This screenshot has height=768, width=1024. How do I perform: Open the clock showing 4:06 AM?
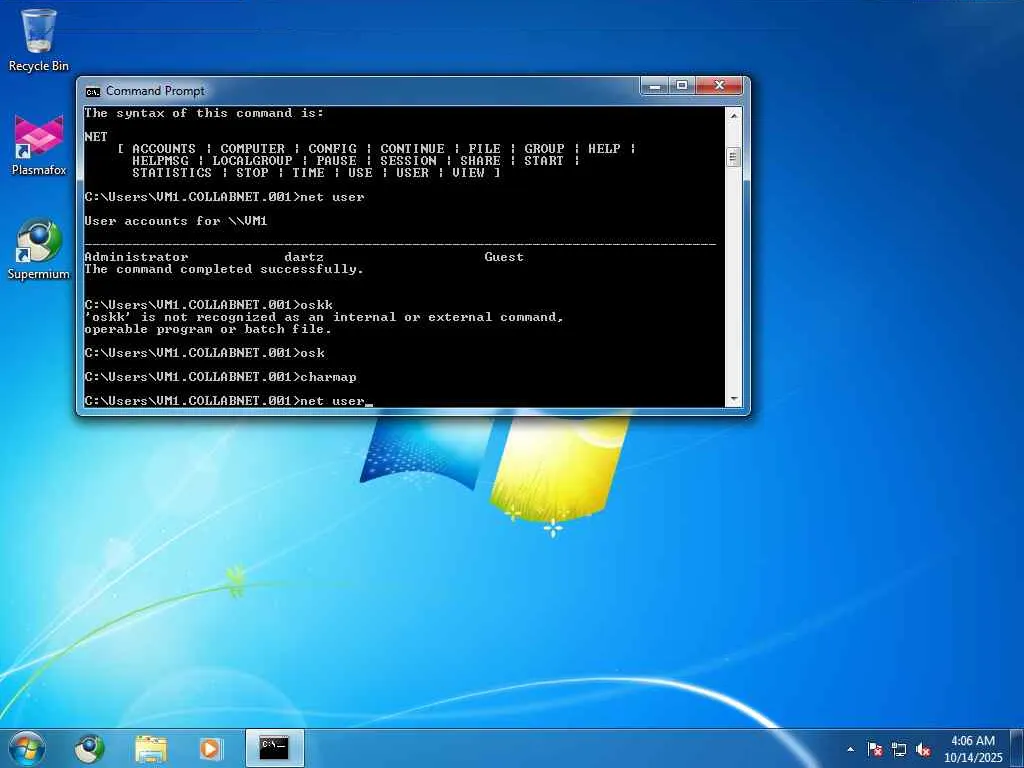coord(972,741)
